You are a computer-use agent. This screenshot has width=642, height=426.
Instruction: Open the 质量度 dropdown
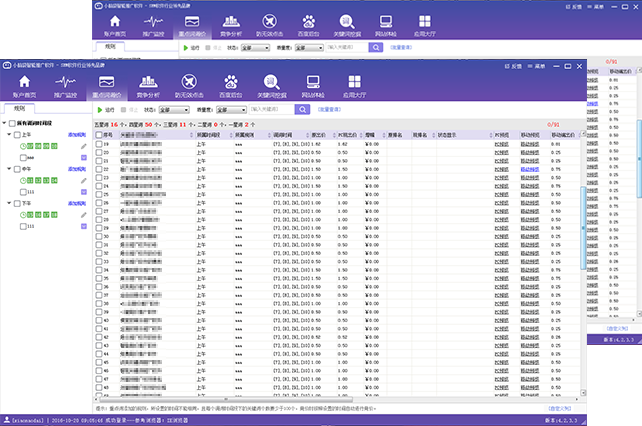[231, 110]
